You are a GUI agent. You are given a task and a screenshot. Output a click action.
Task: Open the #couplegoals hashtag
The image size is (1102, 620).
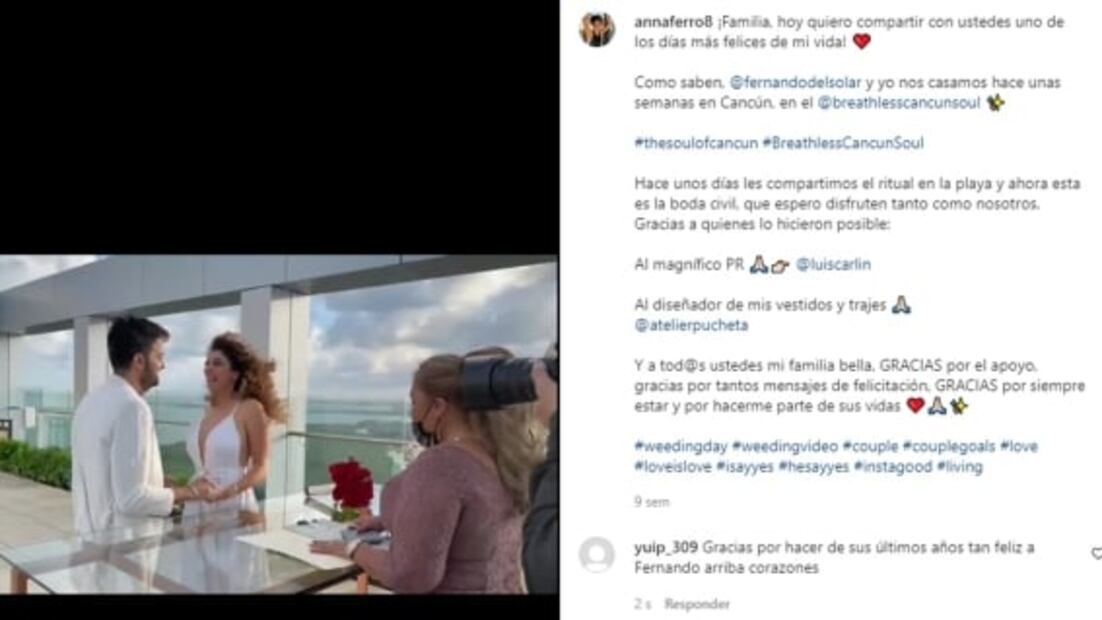pos(949,446)
